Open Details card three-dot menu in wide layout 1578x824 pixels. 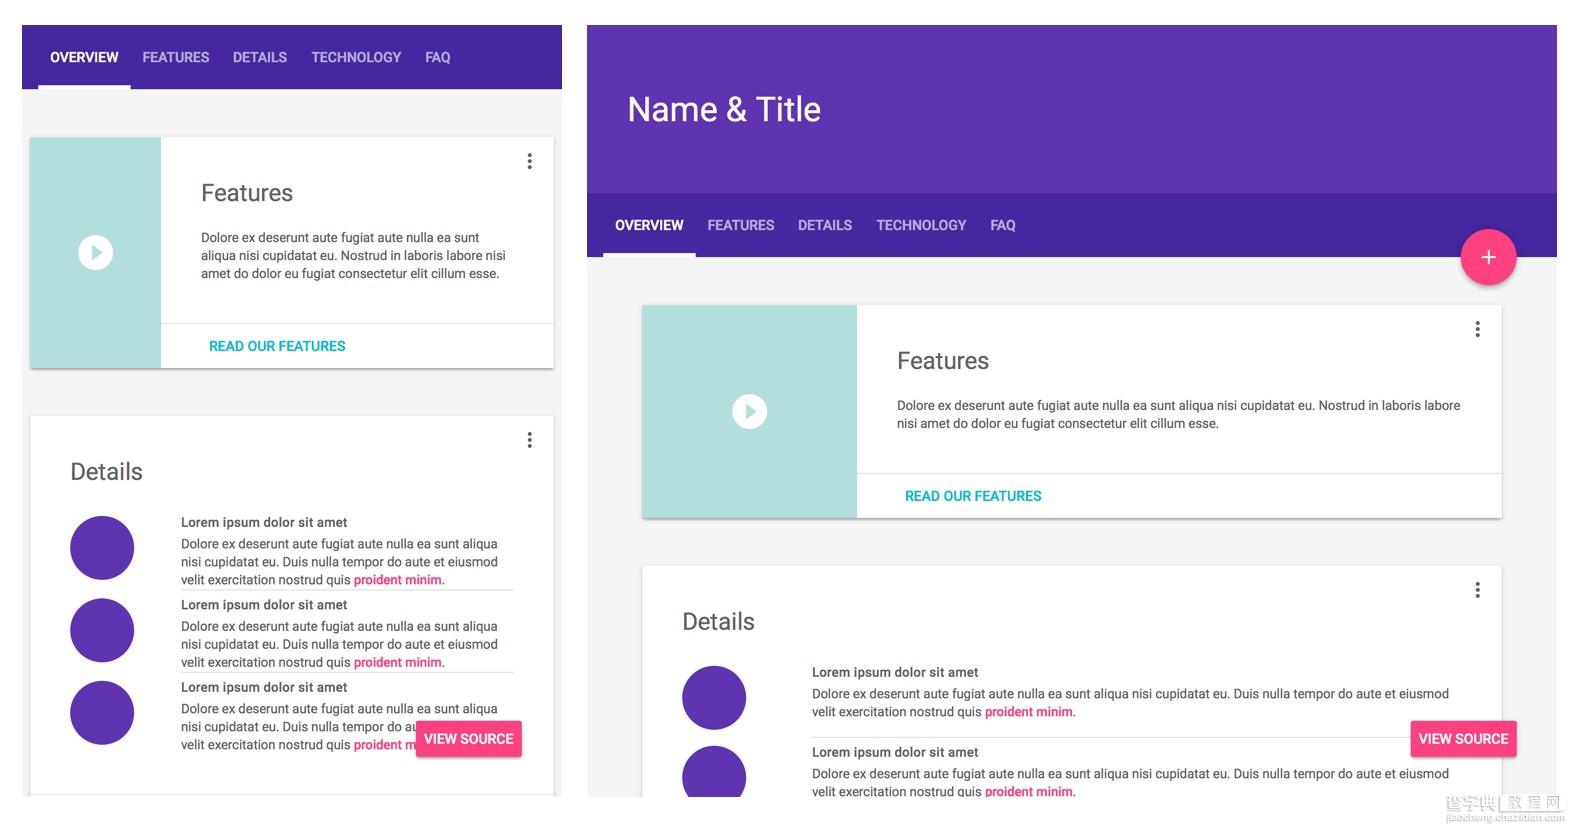[1477, 590]
